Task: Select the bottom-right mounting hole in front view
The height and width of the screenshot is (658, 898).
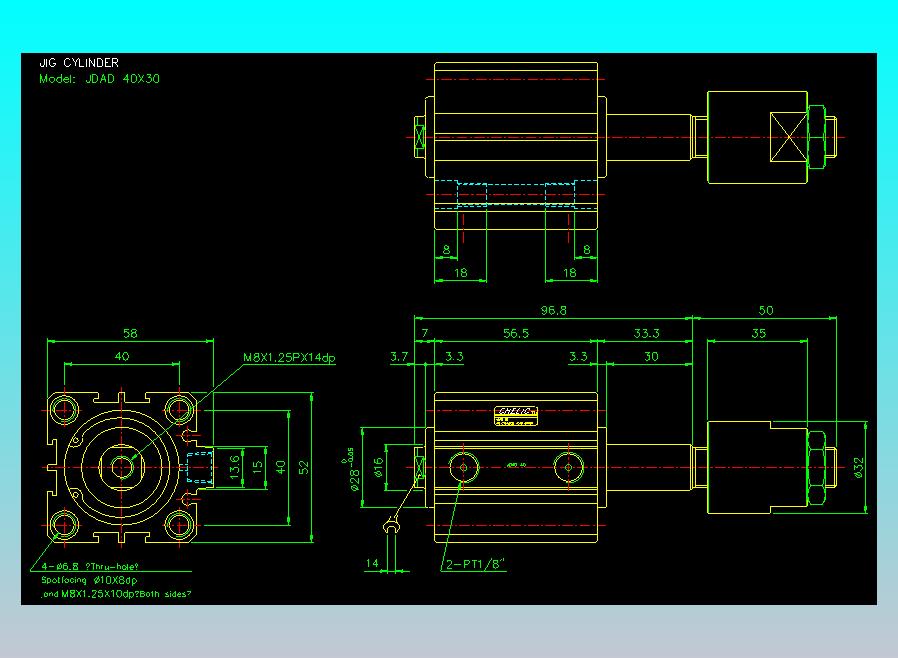Action: tap(179, 525)
